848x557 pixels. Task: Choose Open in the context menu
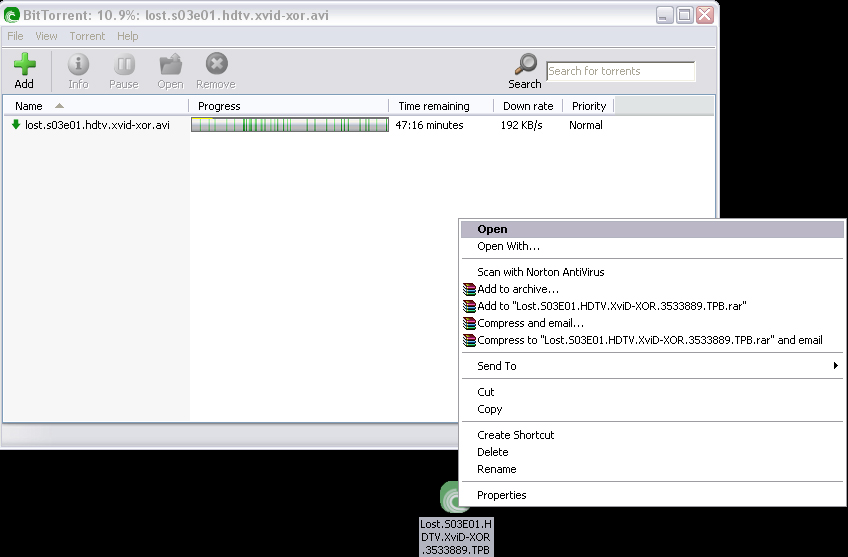pos(652,229)
